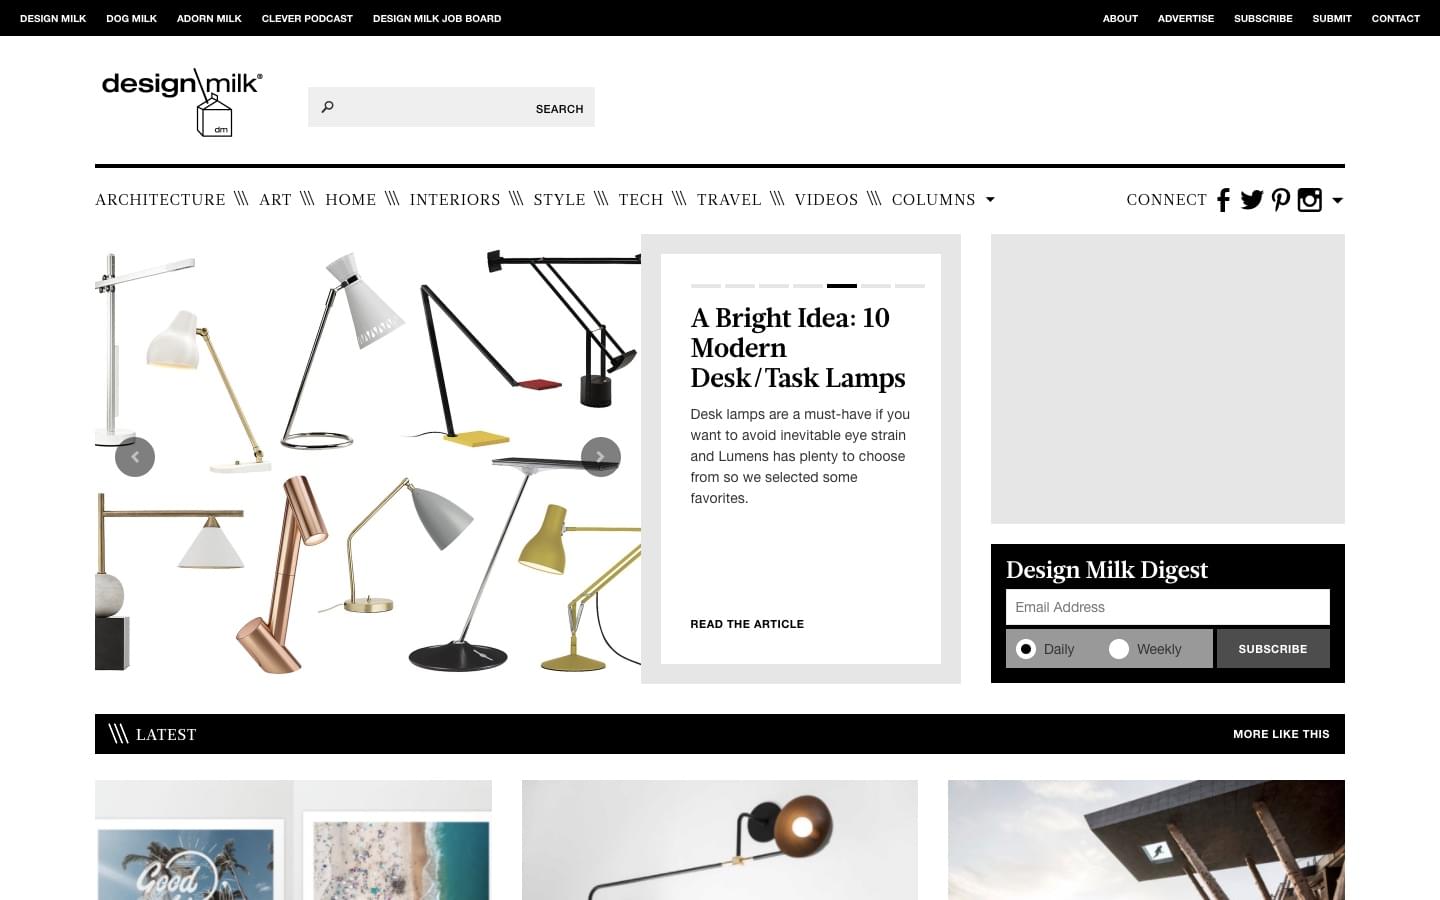
Task: Click the Design Milk carton logo
Action: pos(182,102)
